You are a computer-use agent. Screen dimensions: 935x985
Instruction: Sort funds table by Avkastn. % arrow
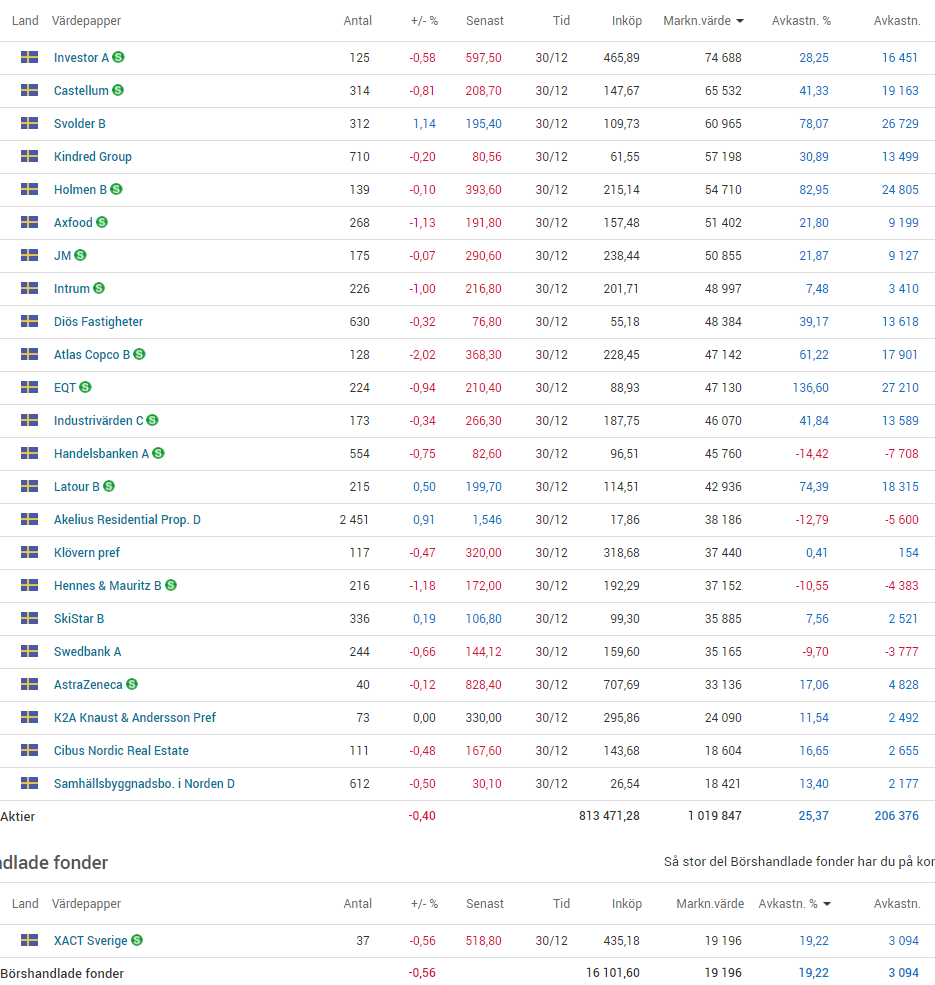[827, 904]
